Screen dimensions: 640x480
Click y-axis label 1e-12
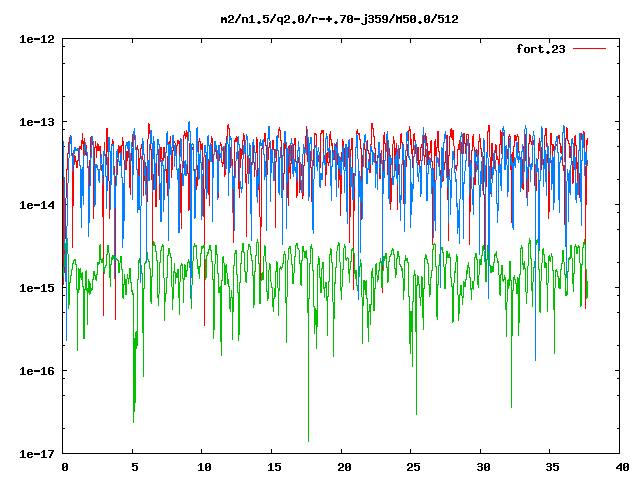(37, 39)
